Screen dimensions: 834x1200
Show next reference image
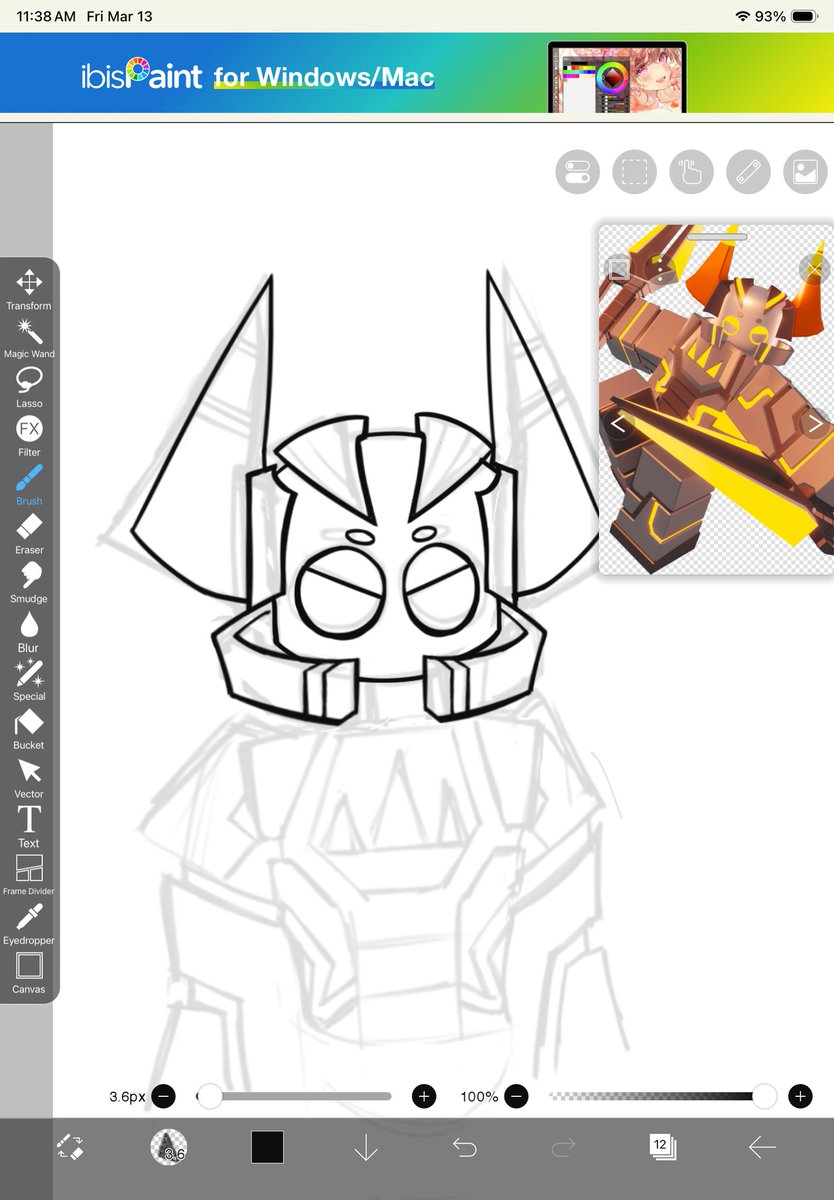(815, 424)
